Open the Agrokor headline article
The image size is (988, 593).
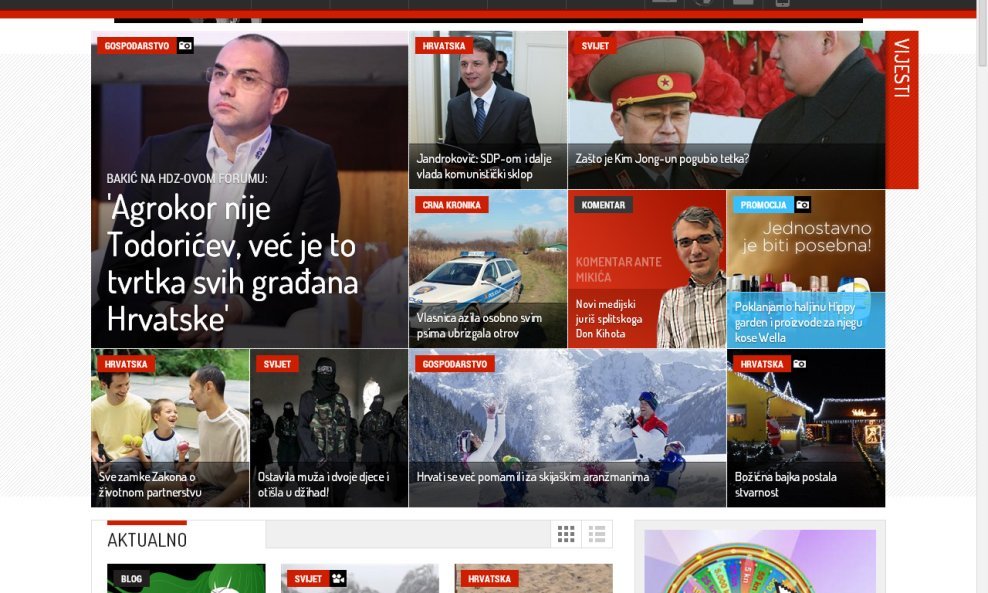point(233,263)
